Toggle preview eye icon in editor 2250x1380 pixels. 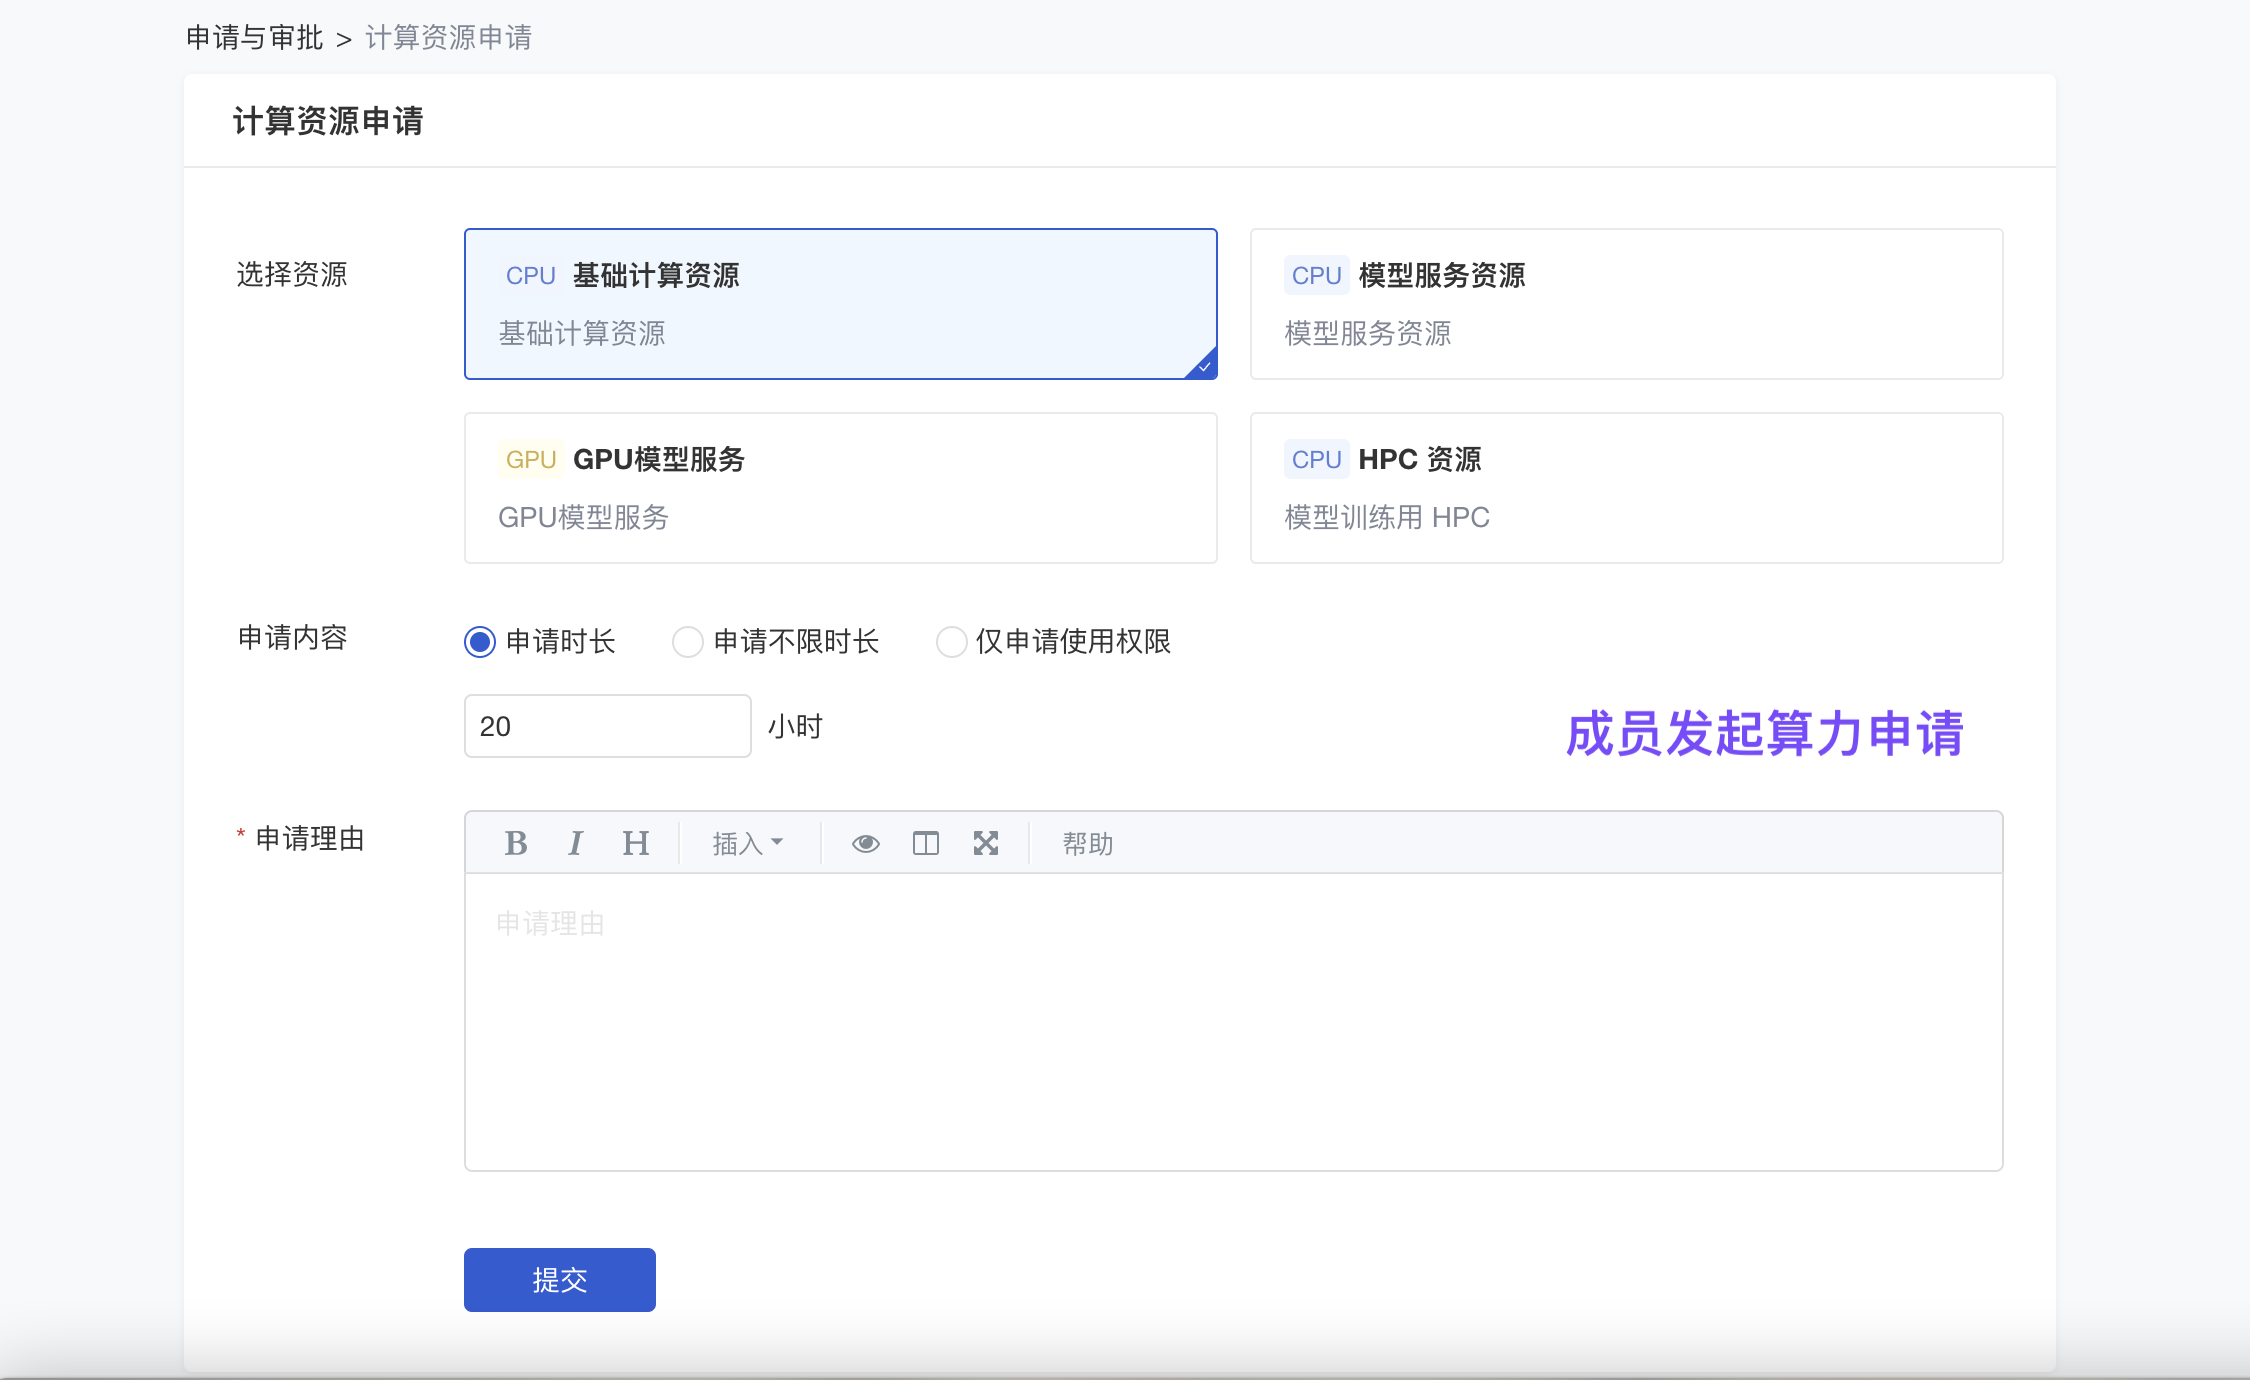coord(865,843)
